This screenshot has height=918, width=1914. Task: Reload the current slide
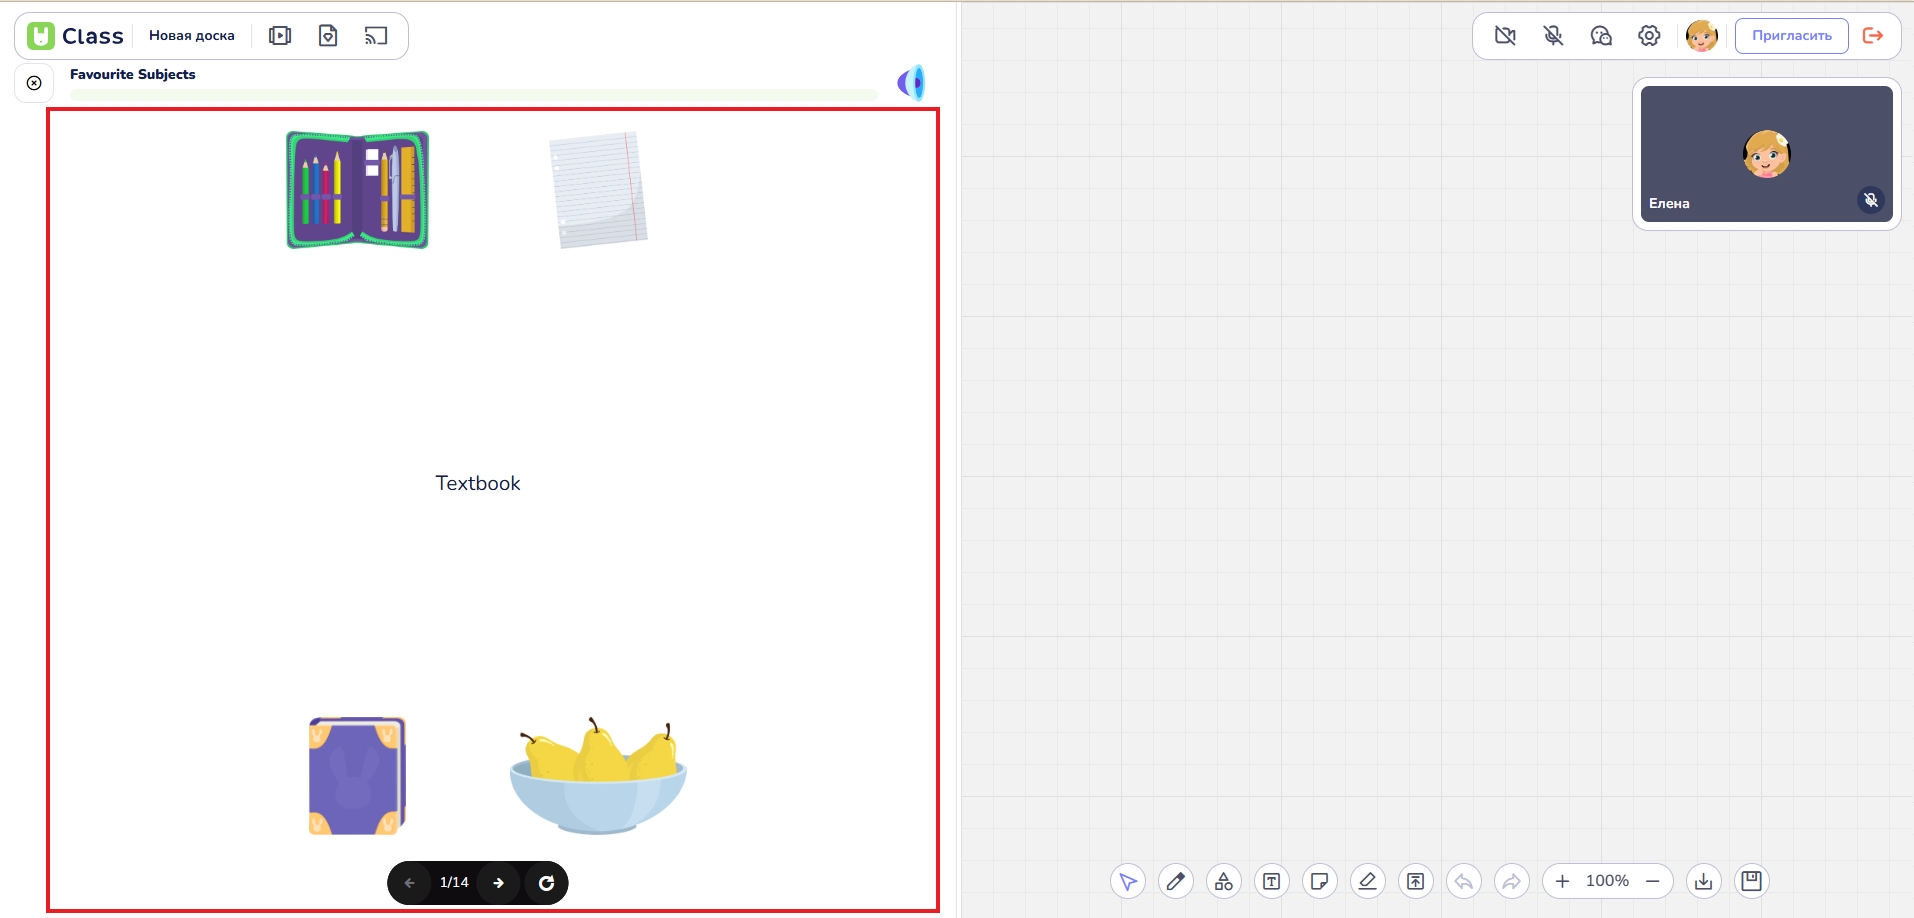(x=546, y=883)
